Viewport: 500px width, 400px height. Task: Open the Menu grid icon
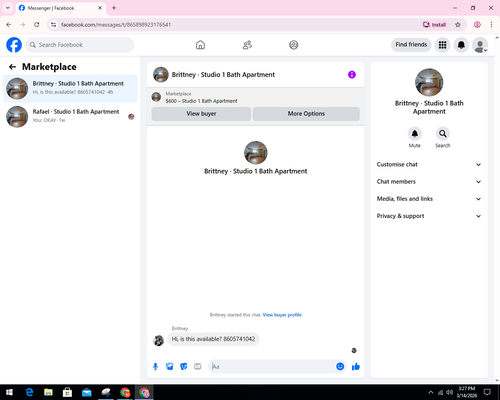[442, 45]
